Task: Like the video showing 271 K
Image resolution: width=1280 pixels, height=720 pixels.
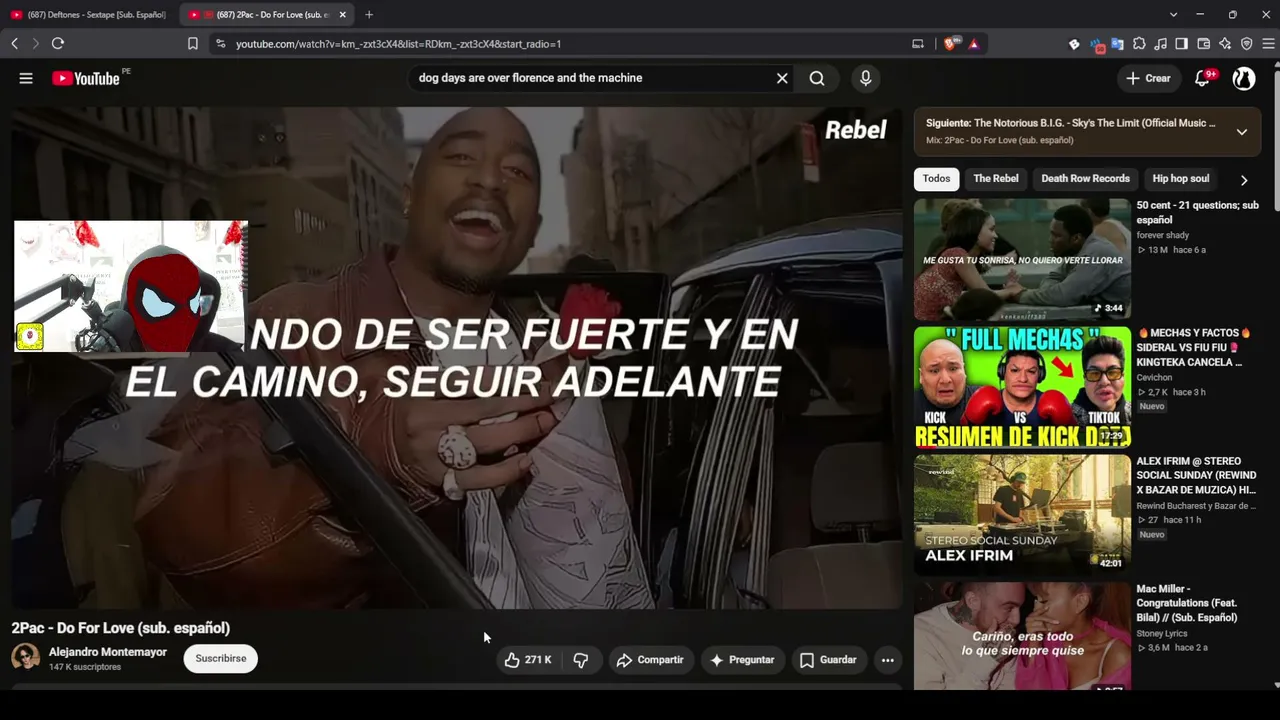Action: pyautogui.click(x=528, y=660)
